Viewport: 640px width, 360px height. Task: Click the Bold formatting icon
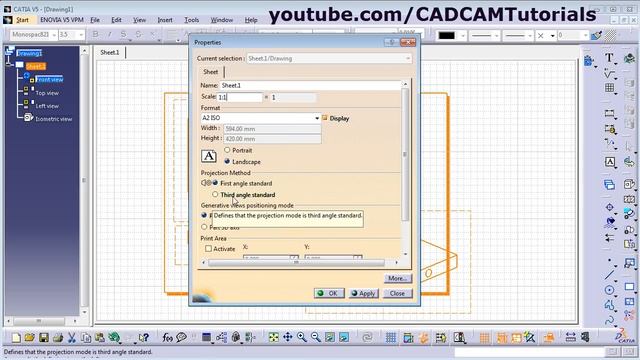(x=95, y=35)
